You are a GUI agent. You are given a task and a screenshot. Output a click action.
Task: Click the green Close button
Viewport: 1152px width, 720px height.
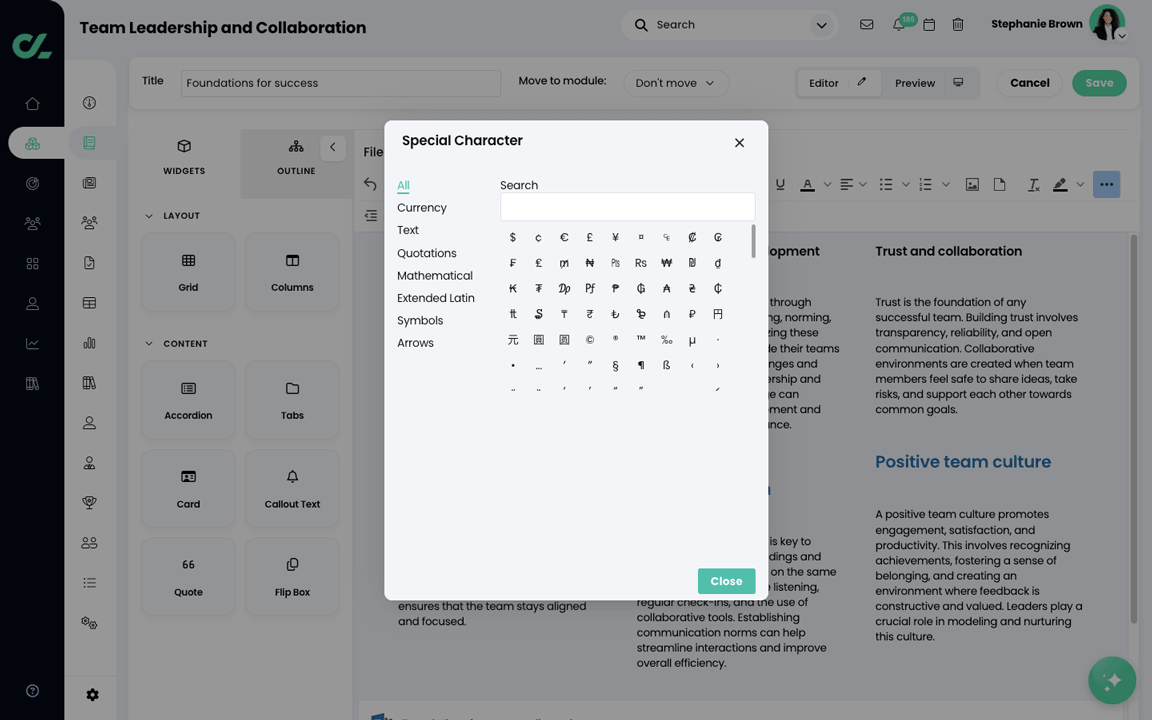[x=726, y=581]
